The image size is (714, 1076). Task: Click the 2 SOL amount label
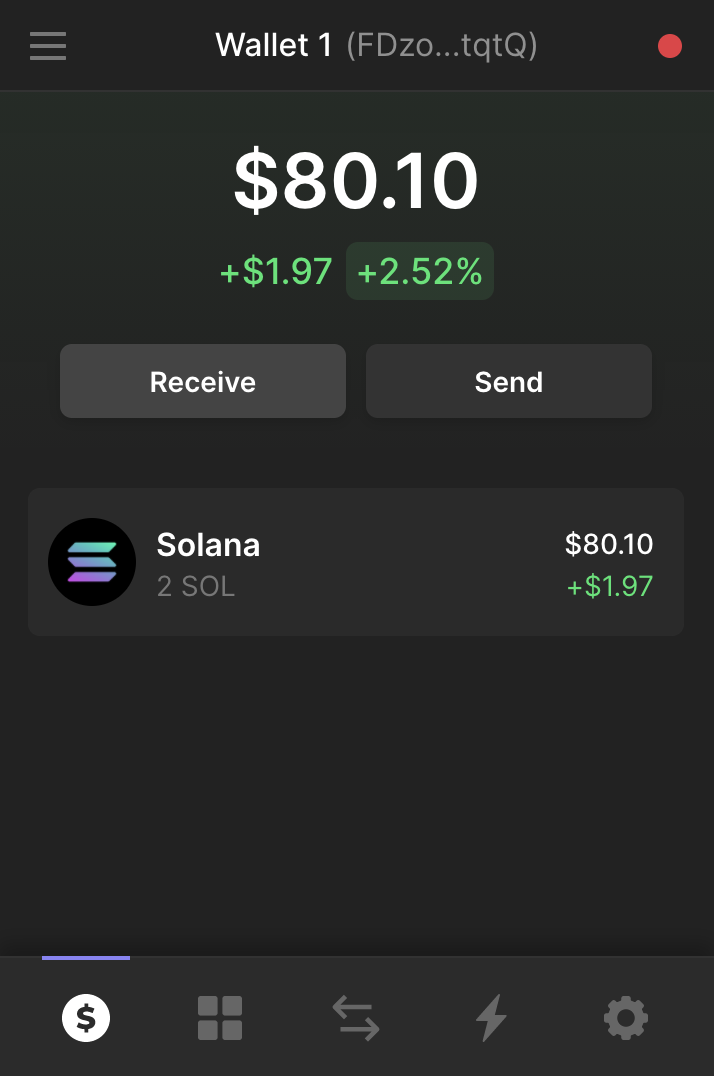coord(196,586)
